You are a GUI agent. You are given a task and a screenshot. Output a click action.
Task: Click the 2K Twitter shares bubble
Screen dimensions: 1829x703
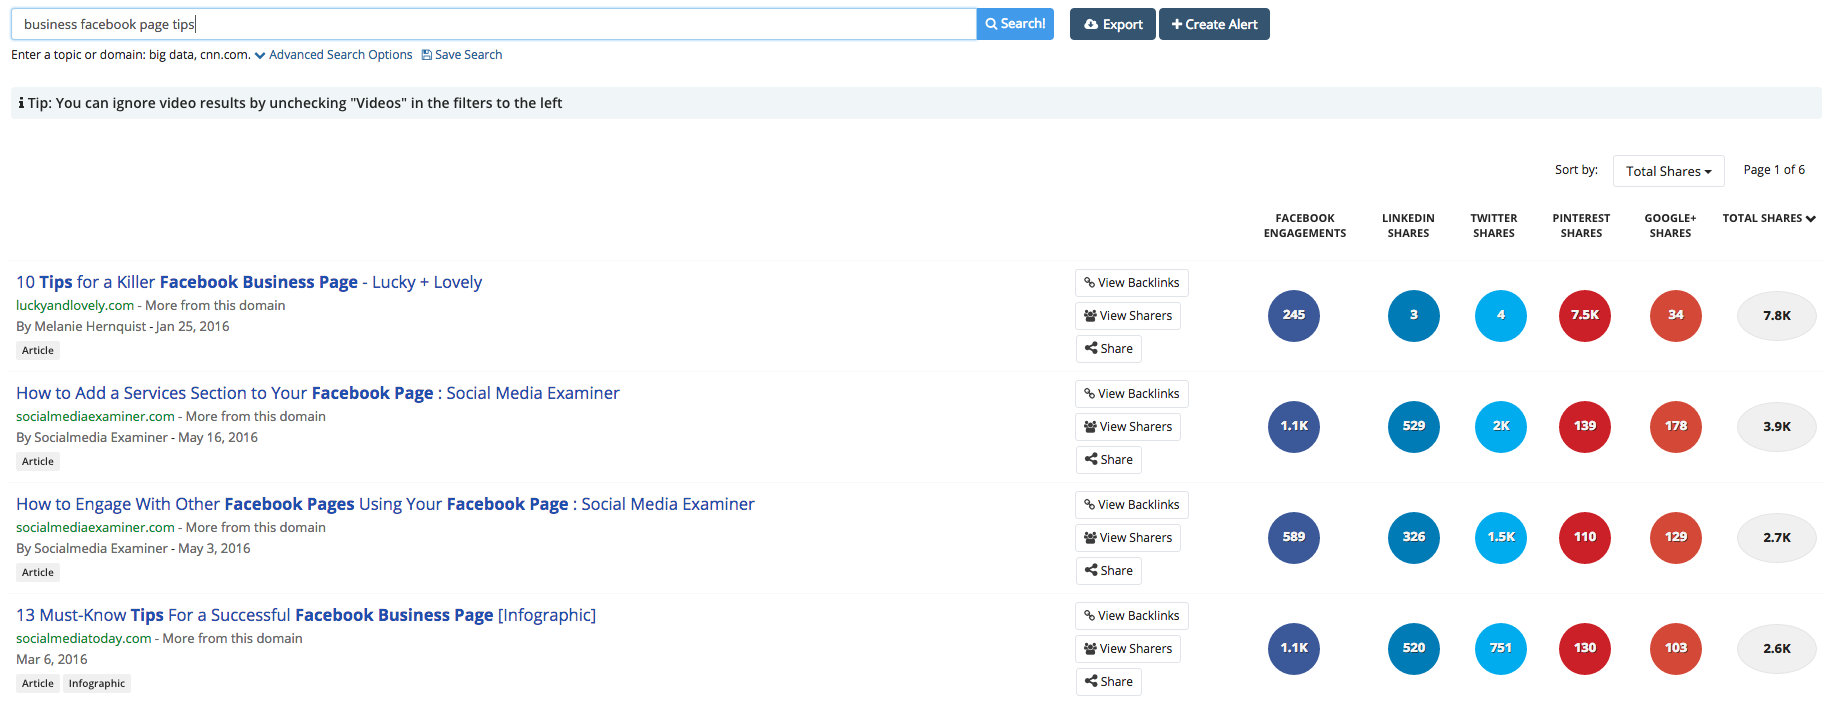point(1501,426)
